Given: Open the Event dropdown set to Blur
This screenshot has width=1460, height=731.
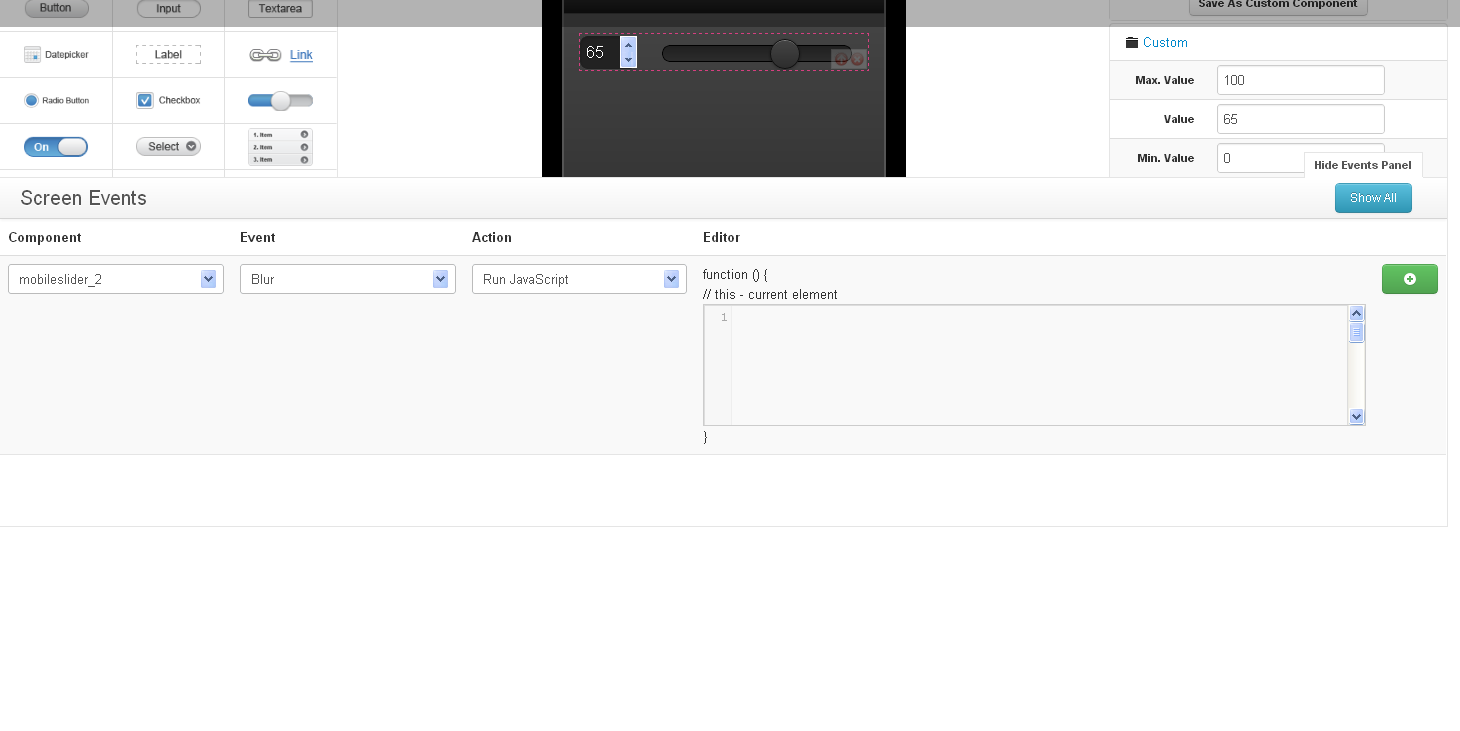Looking at the screenshot, I should (347, 279).
